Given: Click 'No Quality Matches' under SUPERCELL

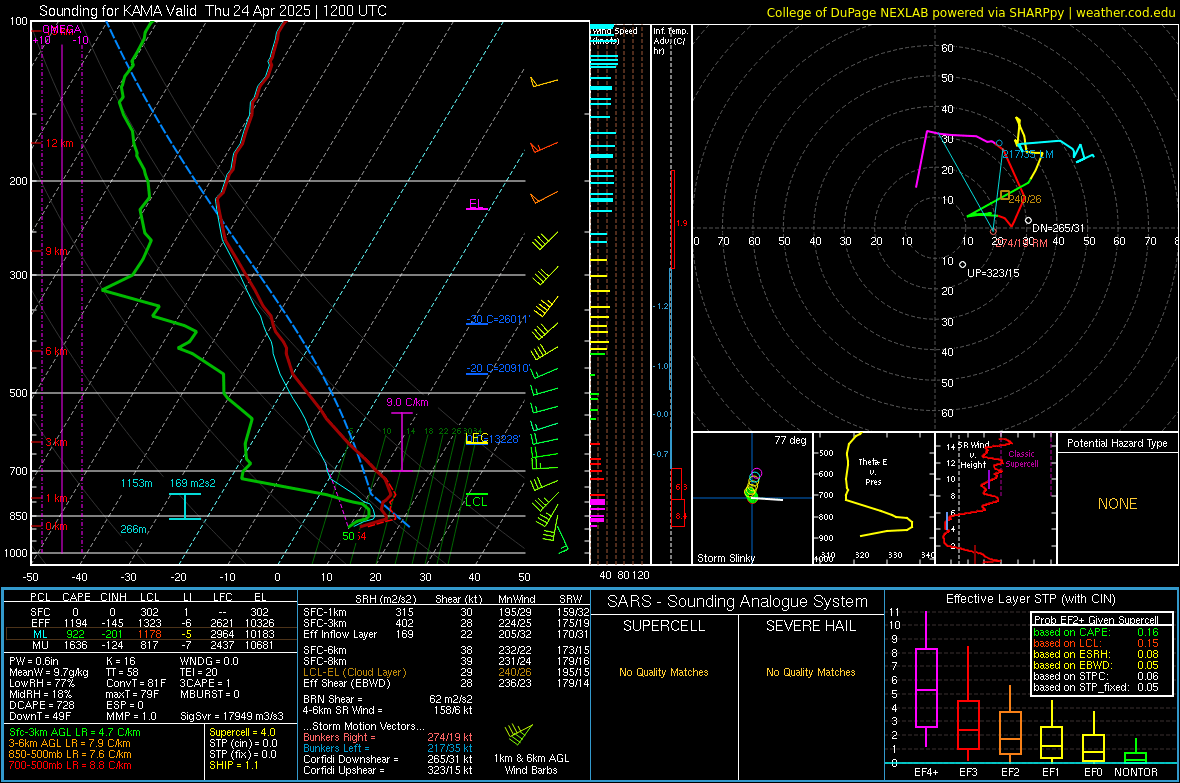Looking at the screenshot, I should (x=664, y=672).
